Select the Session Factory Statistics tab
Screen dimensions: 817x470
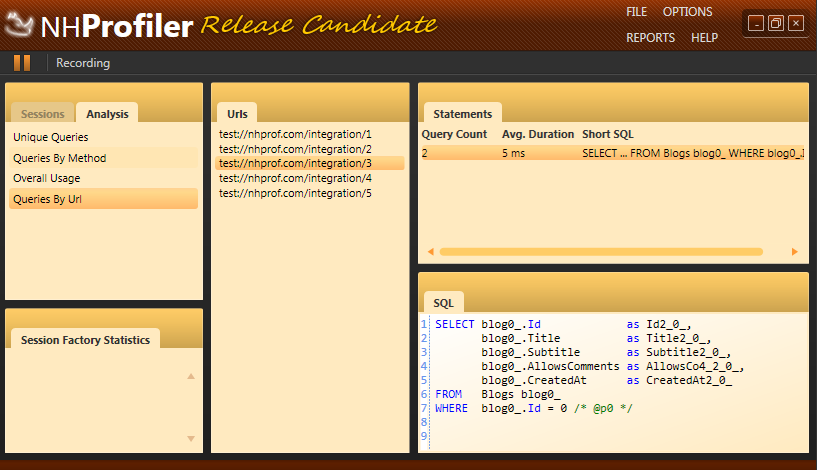pyautogui.click(x=85, y=340)
